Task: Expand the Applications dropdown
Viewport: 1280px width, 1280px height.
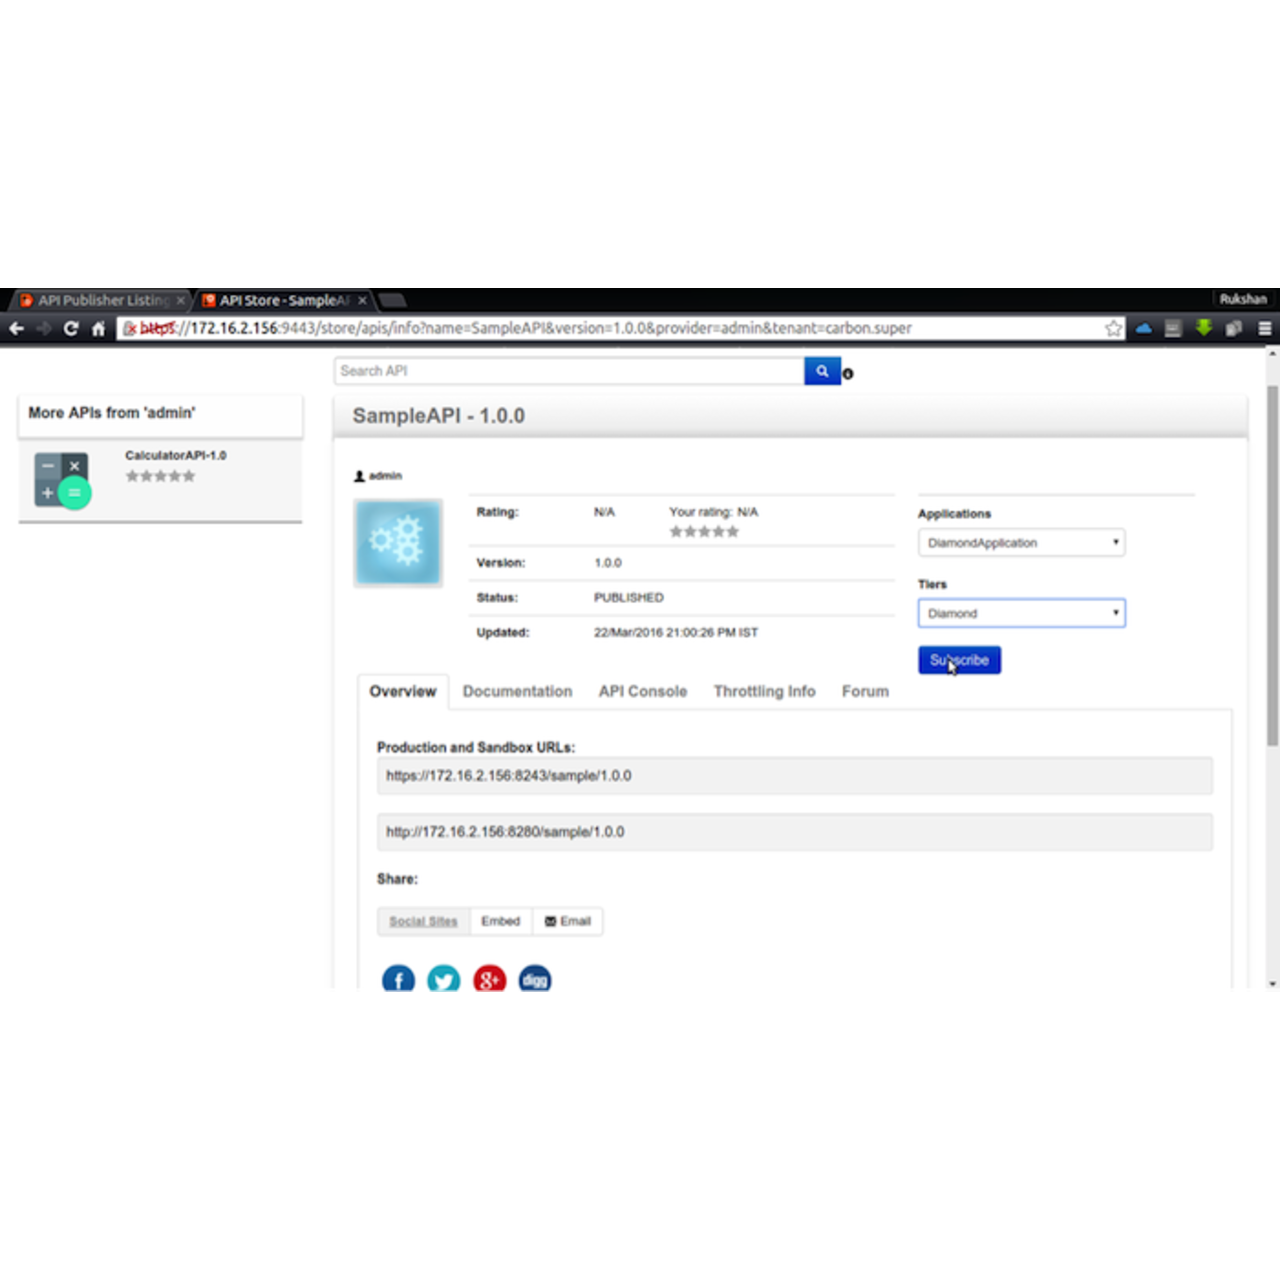Action: [x=1021, y=543]
